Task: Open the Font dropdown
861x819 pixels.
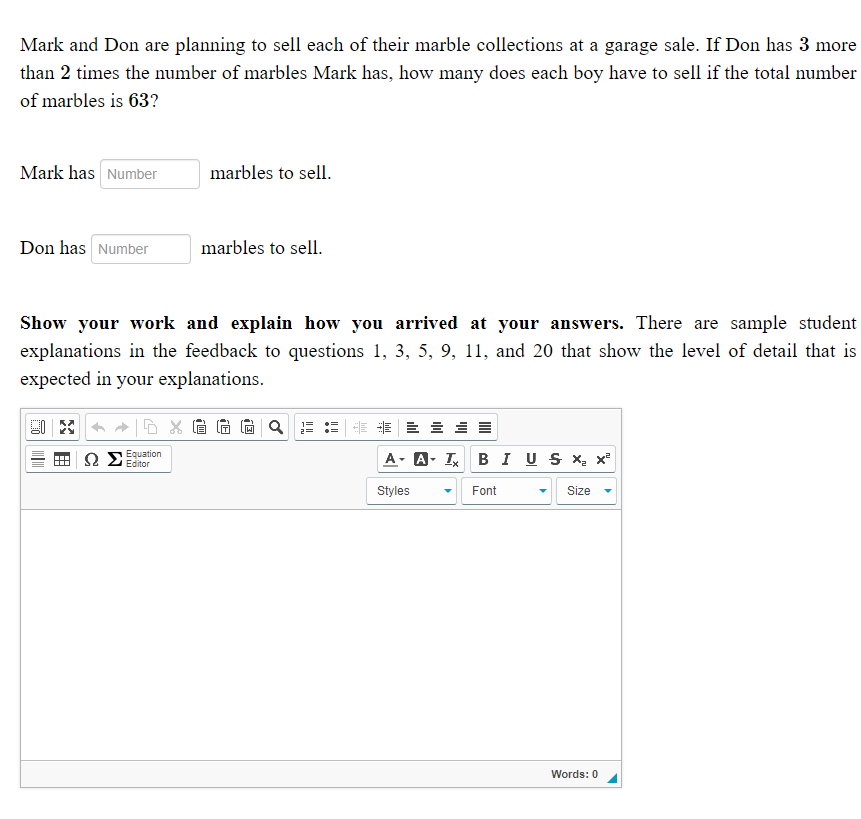Action: click(x=506, y=491)
